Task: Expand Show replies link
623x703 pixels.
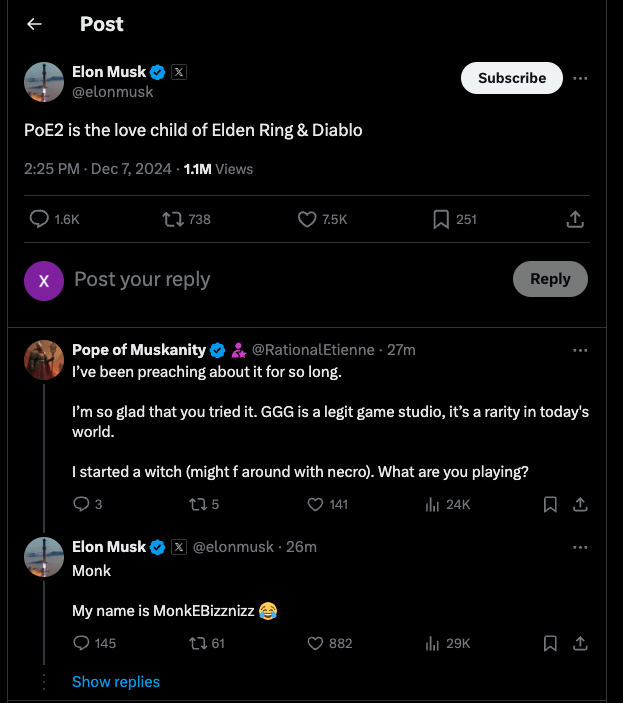Action: (116, 681)
